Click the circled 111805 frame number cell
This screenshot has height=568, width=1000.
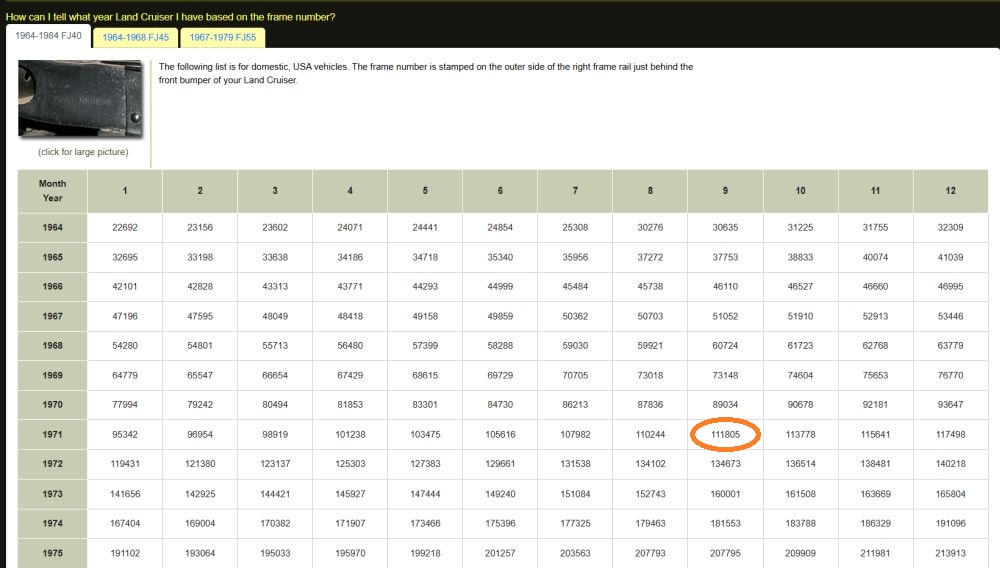pos(725,435)
